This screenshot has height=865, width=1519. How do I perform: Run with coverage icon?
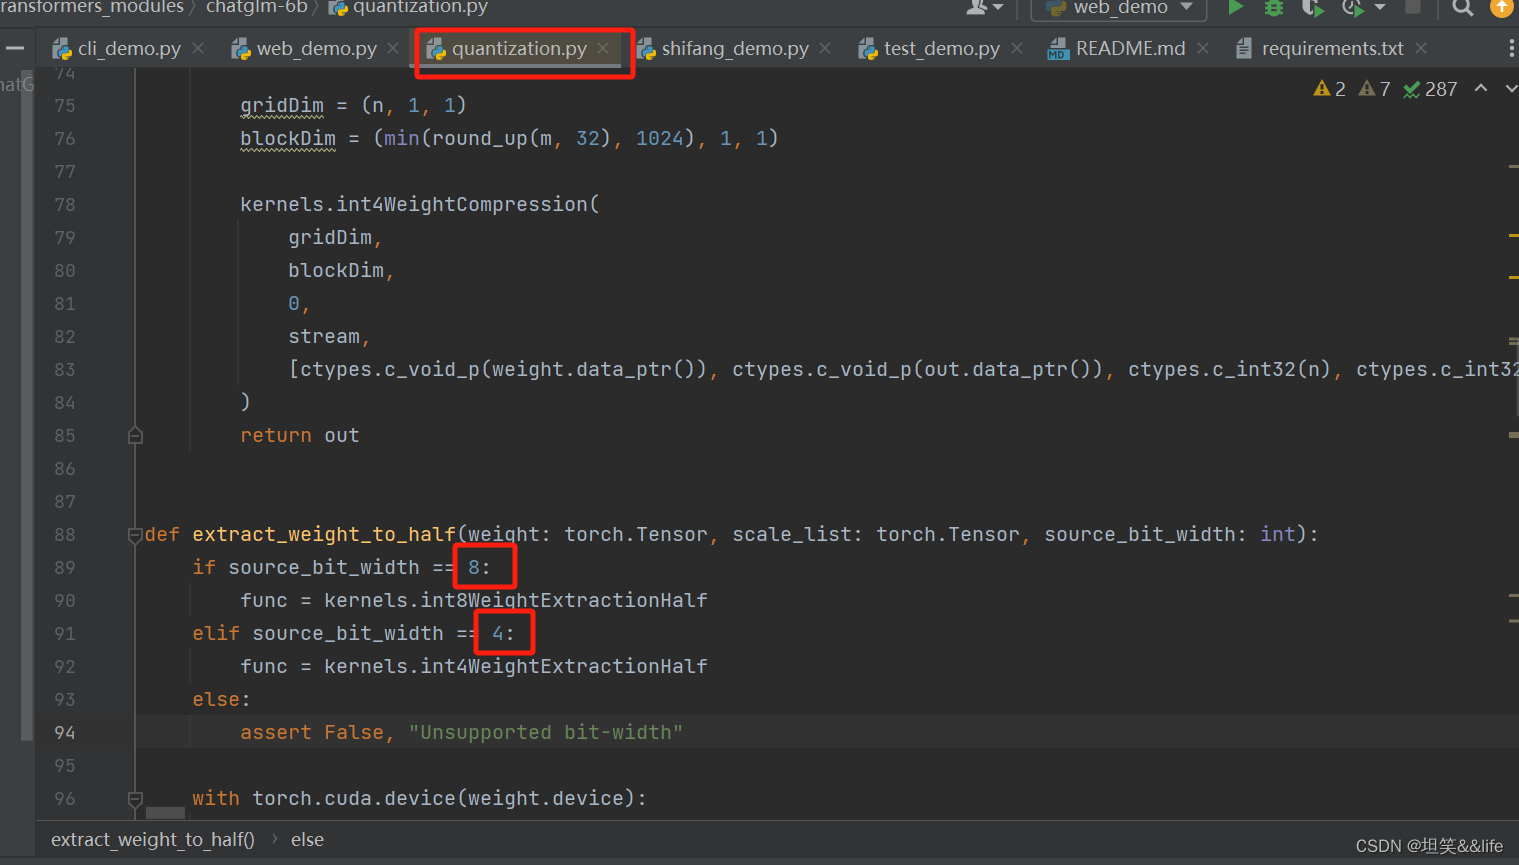coord(1312,7)
